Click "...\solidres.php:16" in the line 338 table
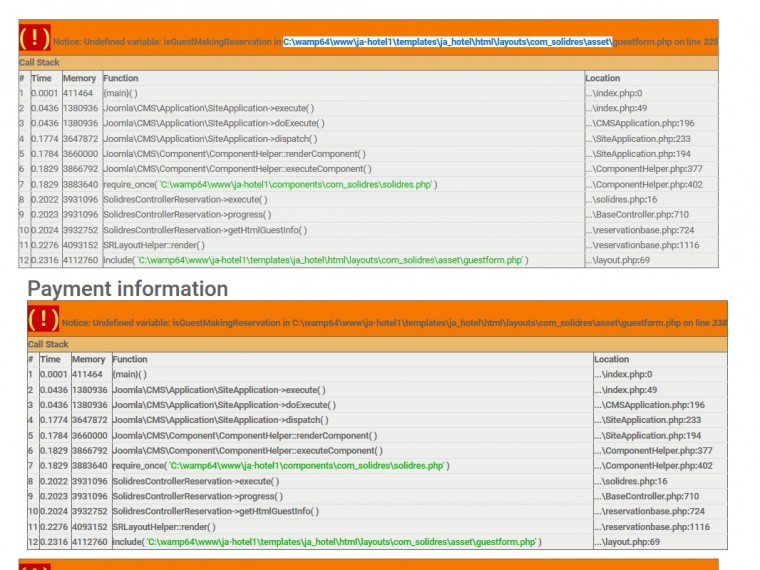This screenshot has height=570, width=760. click(x=631, y=481)
